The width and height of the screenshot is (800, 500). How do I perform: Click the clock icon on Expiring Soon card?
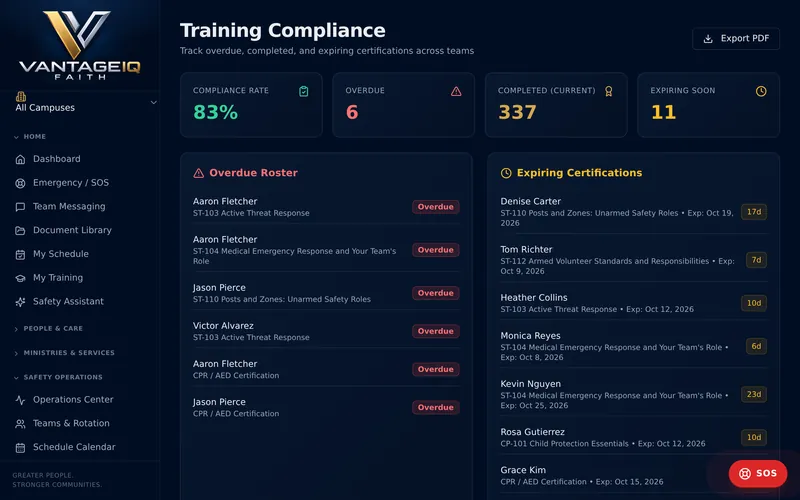(761, 91)
